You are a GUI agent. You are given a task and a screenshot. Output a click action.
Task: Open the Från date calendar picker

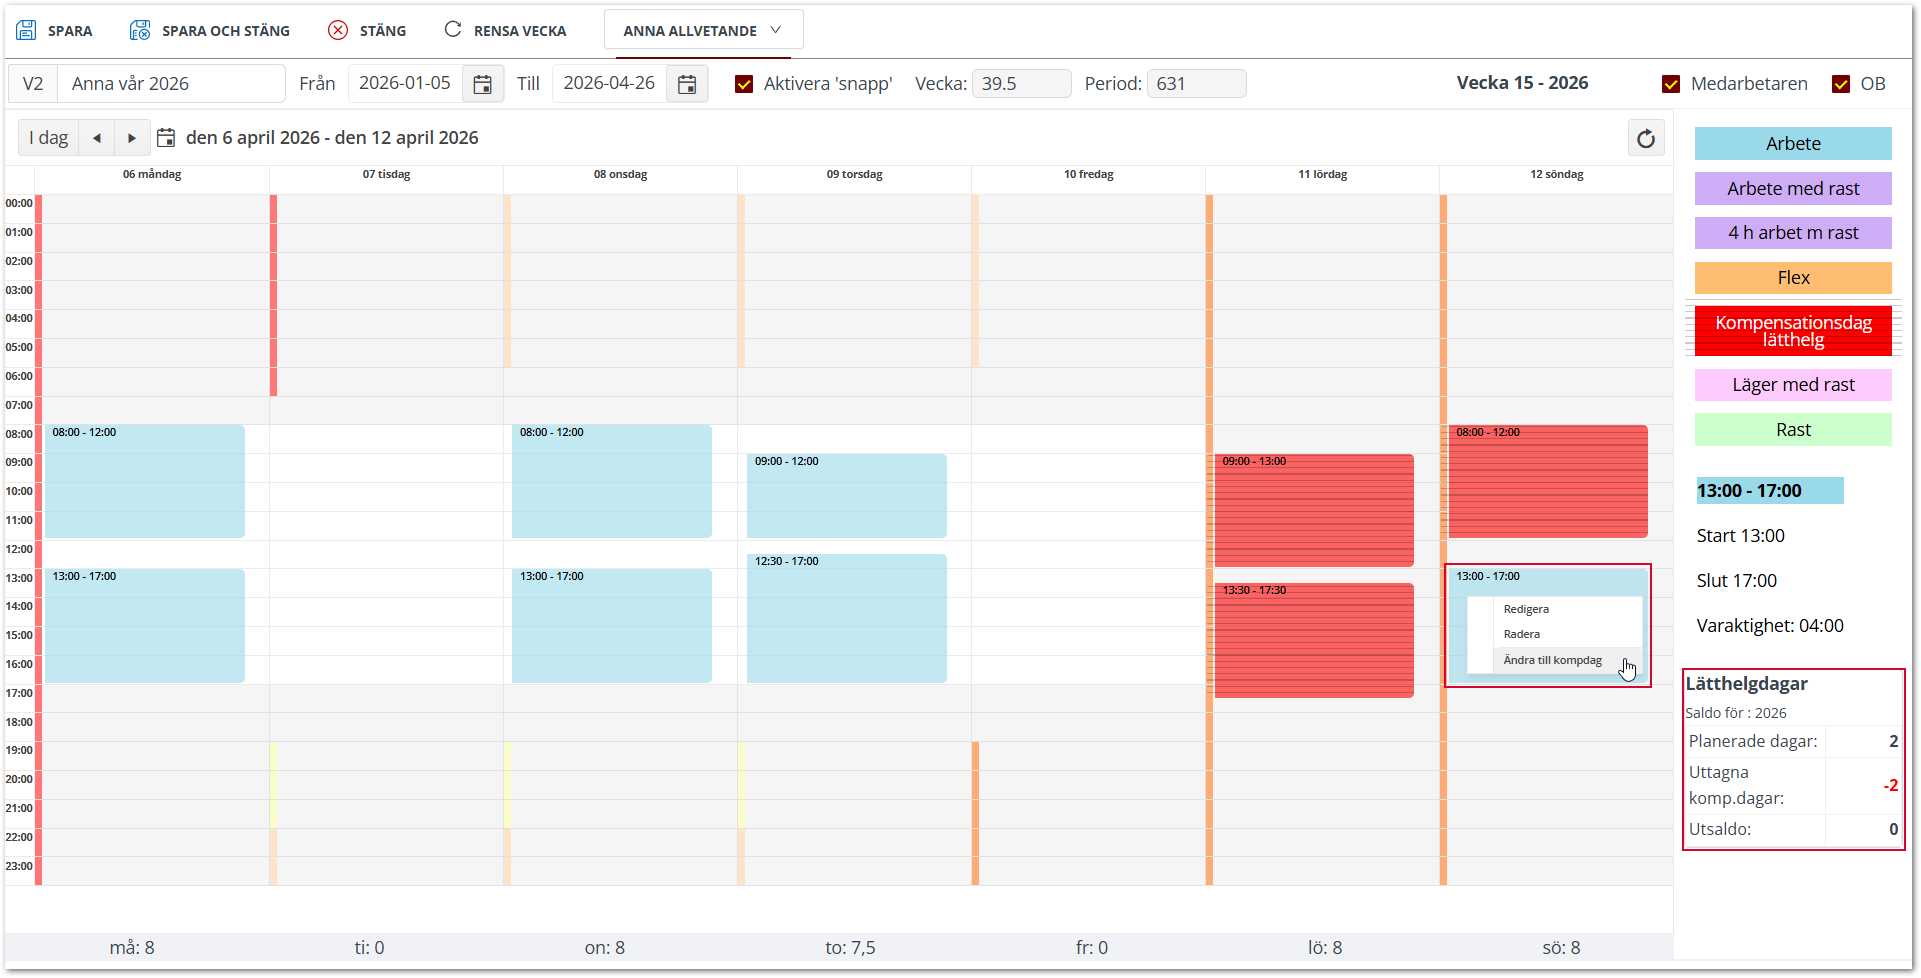[x=482, y=84]
